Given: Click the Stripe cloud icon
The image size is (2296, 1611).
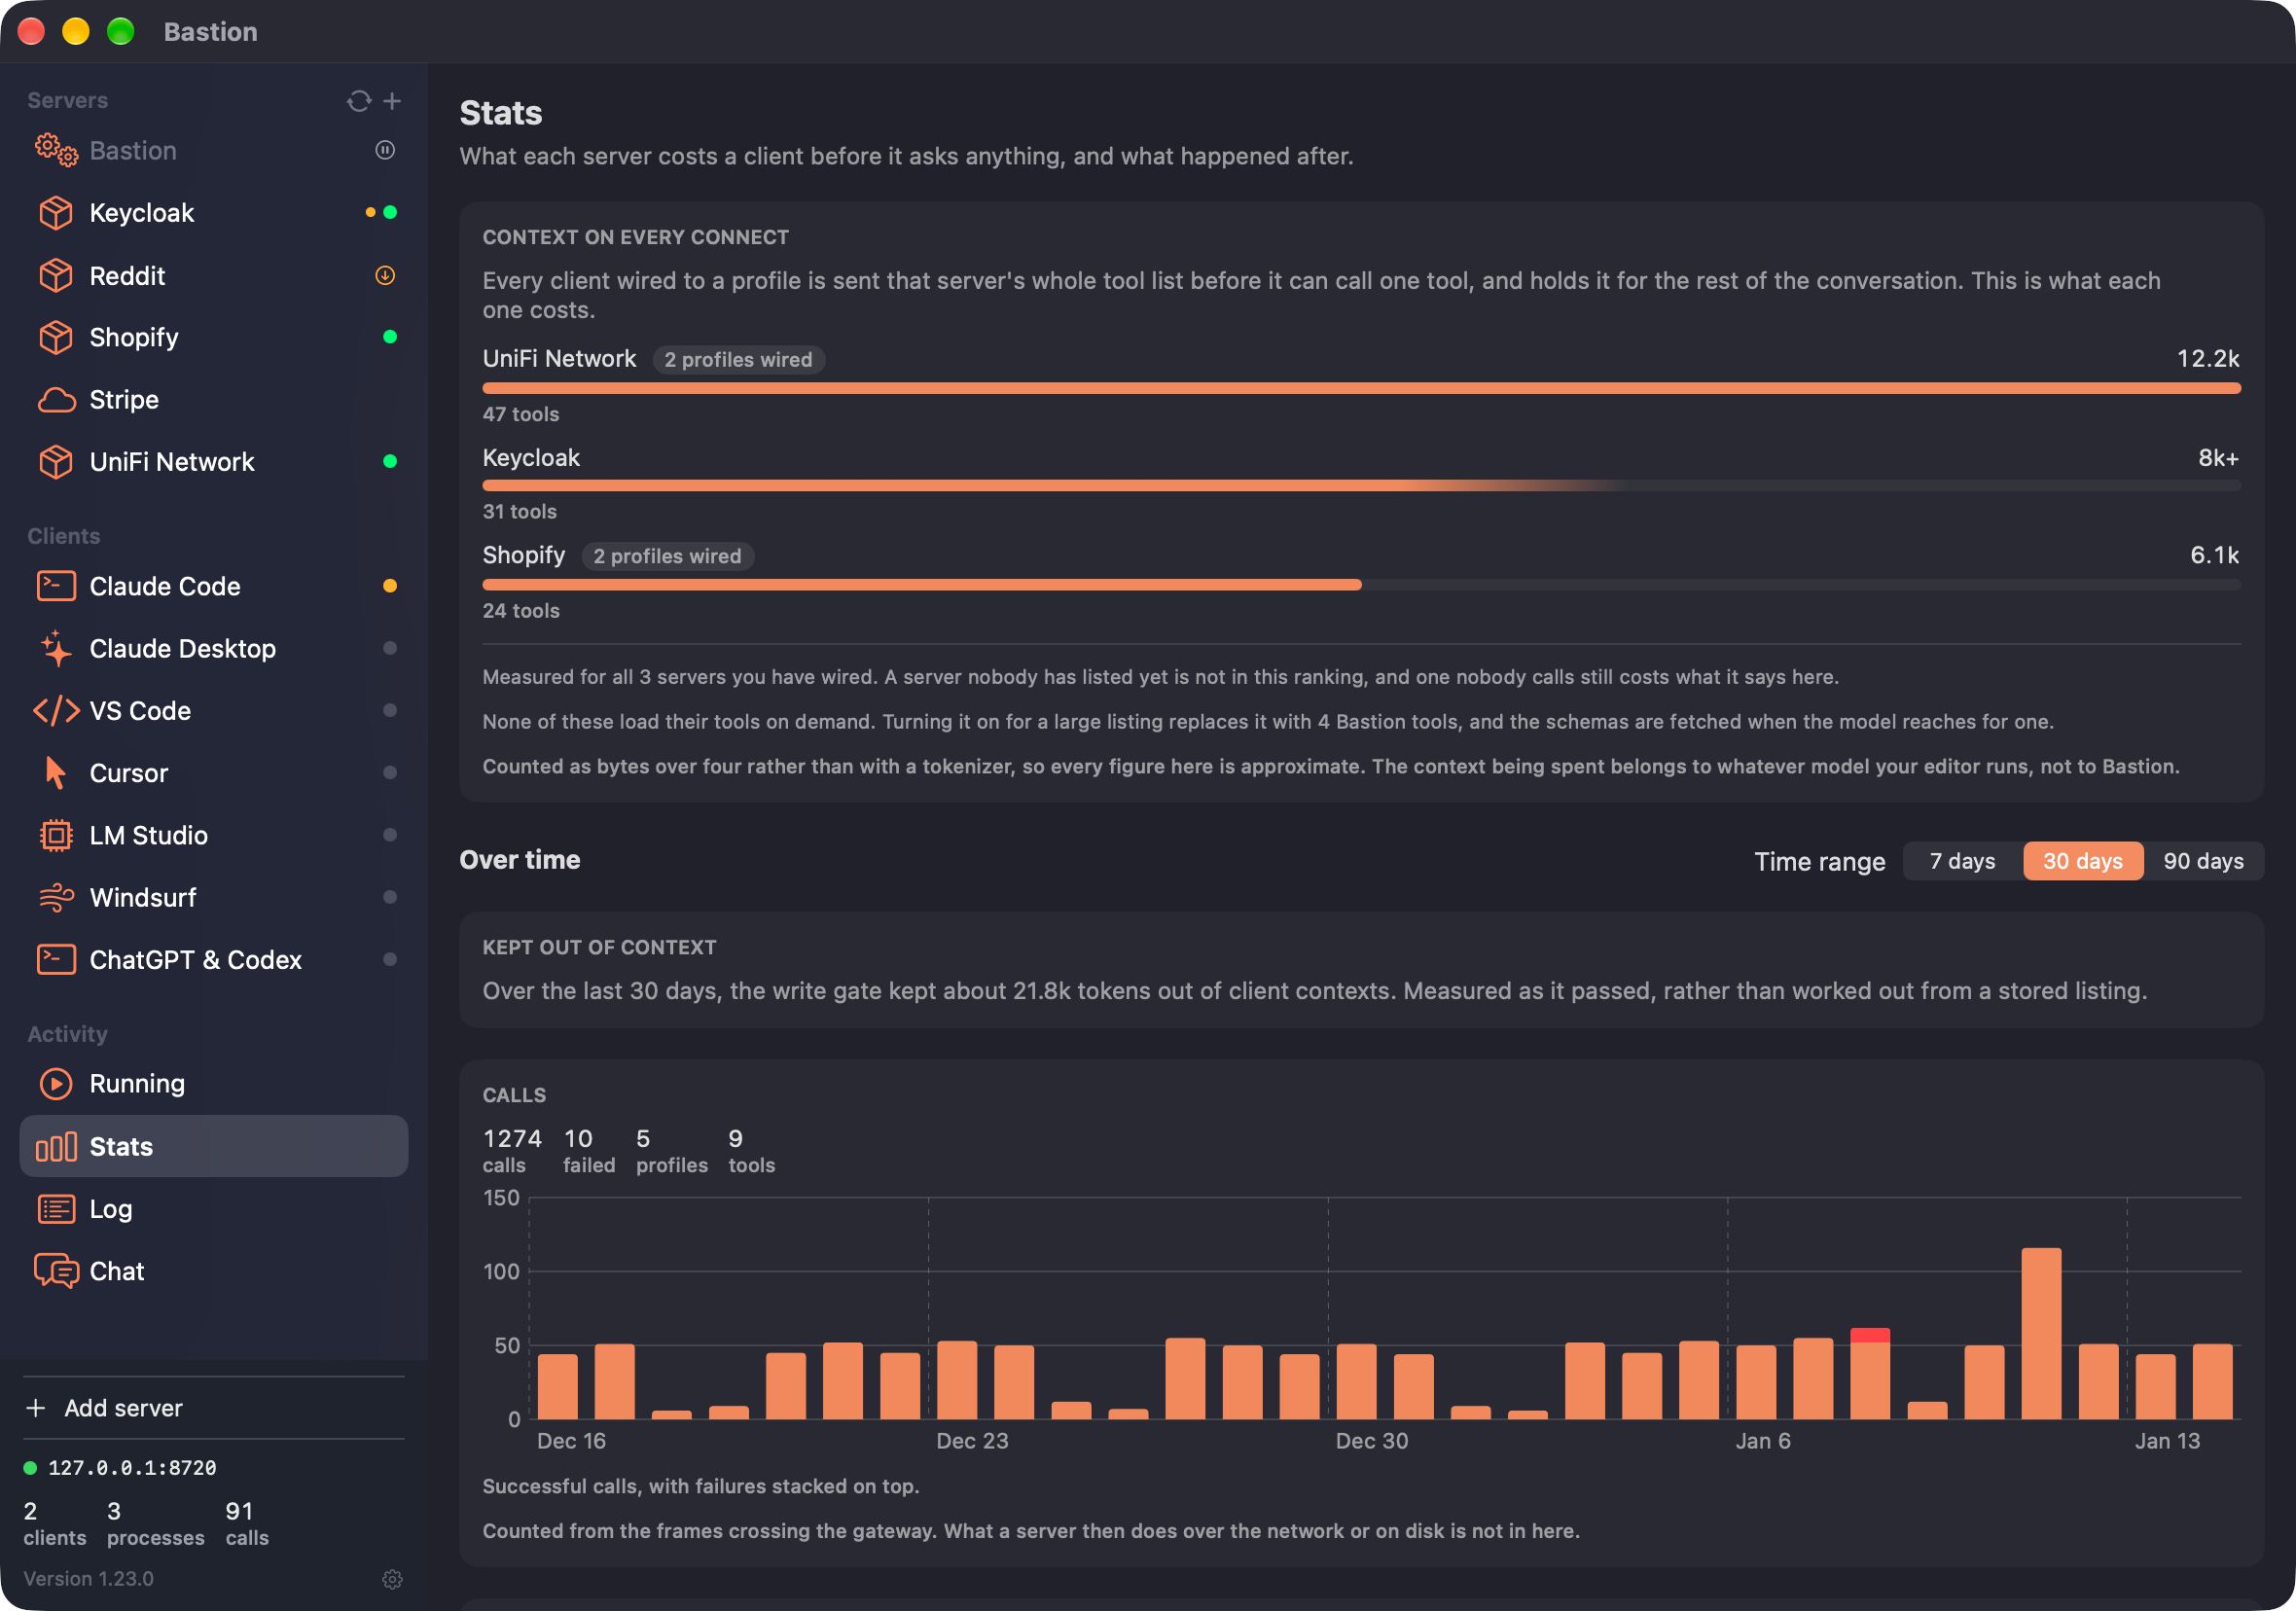Looking at the screenshot, I should (56, 400).
